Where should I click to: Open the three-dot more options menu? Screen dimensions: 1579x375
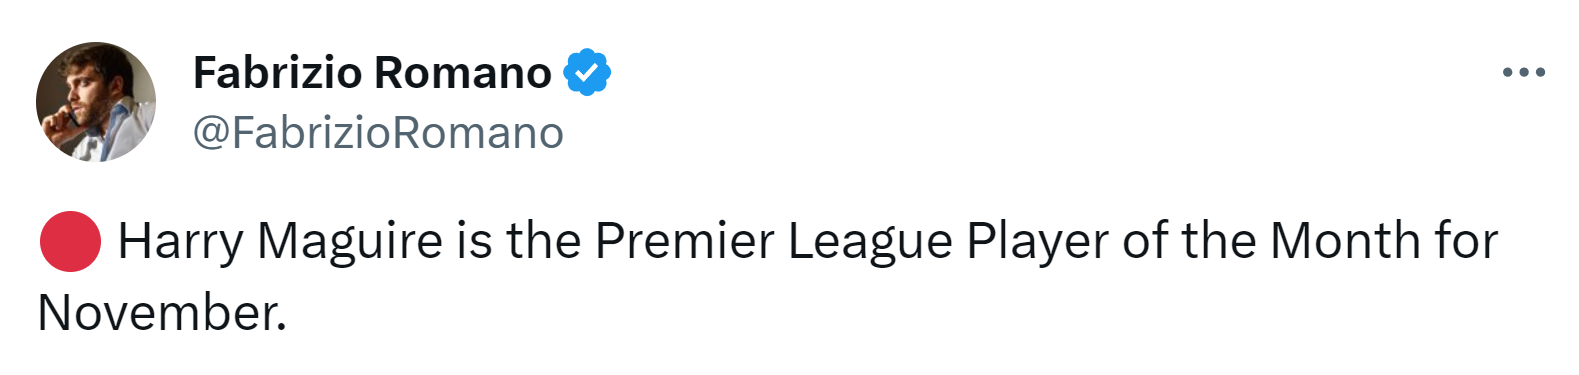click(1524, 72)
